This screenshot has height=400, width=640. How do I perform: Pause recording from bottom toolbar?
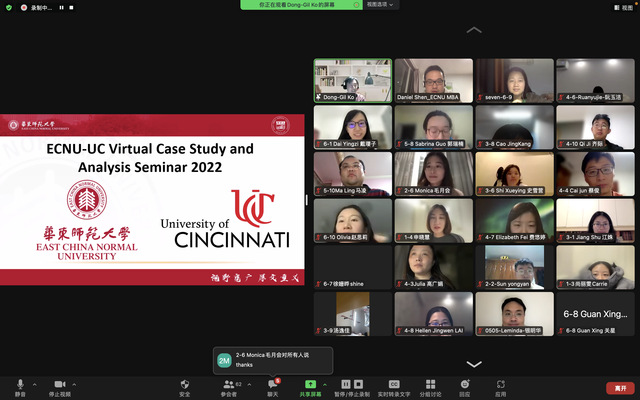346,384
